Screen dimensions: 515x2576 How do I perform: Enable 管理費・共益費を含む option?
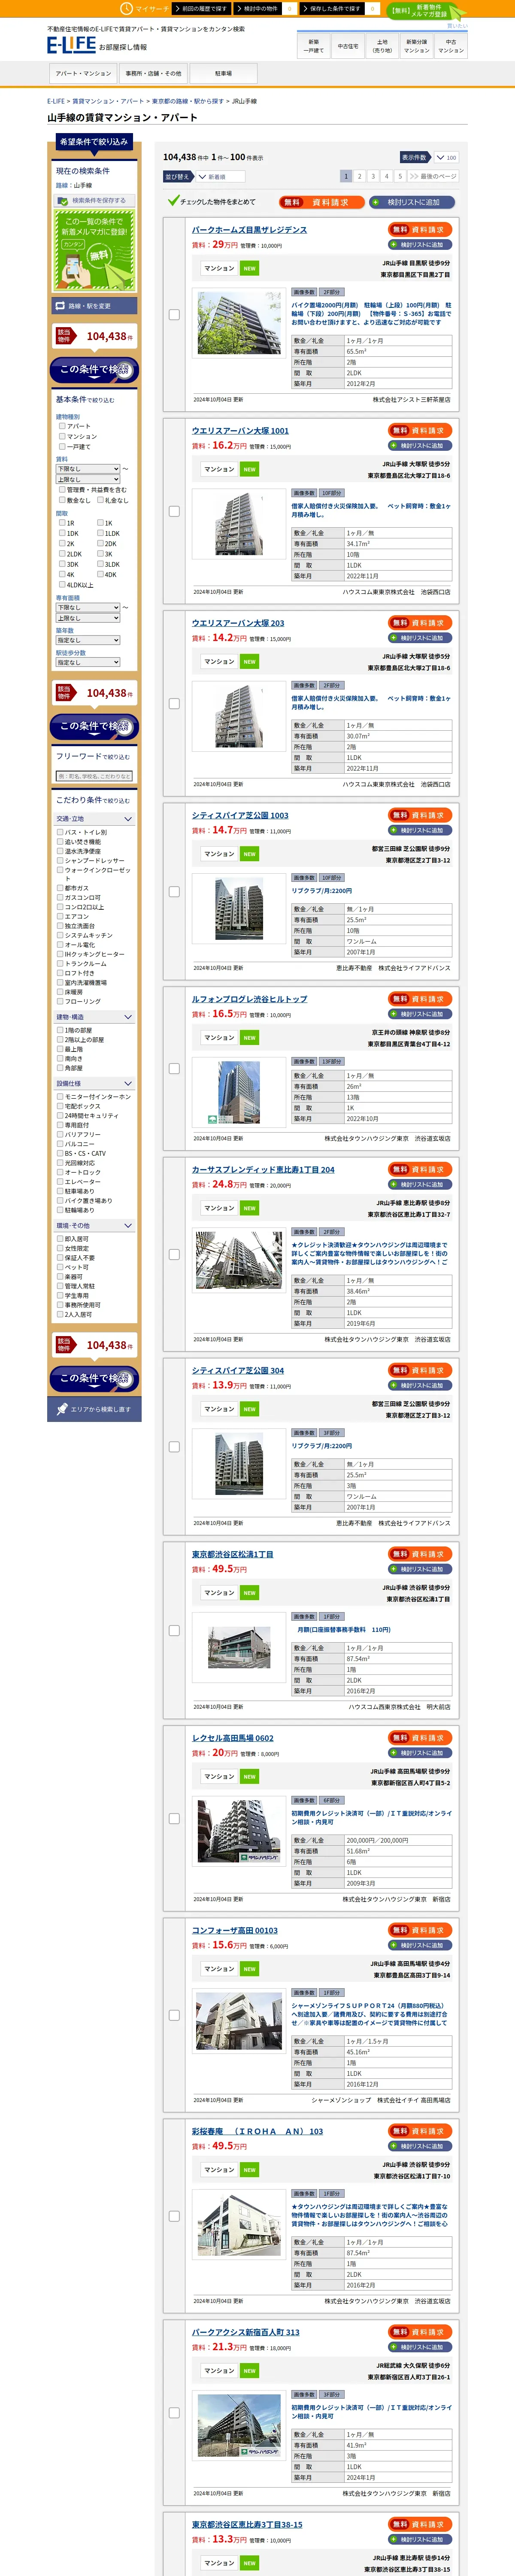click(62, 490)
